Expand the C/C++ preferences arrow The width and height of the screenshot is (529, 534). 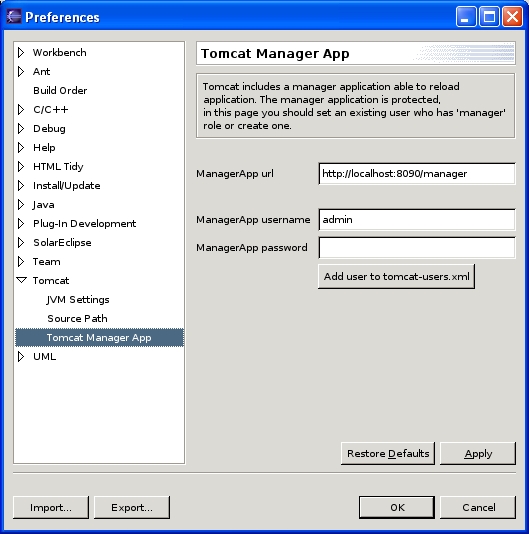point(21,110)
